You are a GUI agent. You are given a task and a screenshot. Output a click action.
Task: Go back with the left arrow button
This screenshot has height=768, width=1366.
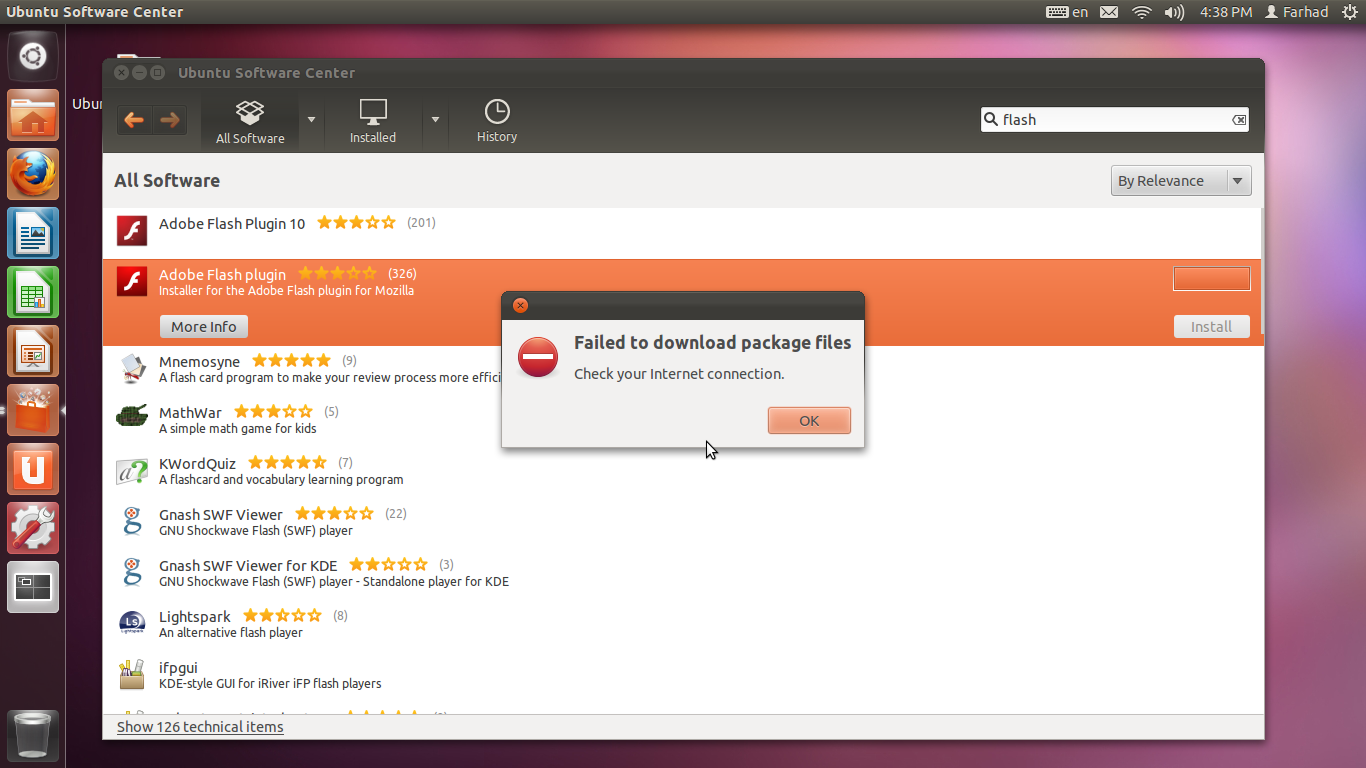pyautogui.click(x=134, y=120)
